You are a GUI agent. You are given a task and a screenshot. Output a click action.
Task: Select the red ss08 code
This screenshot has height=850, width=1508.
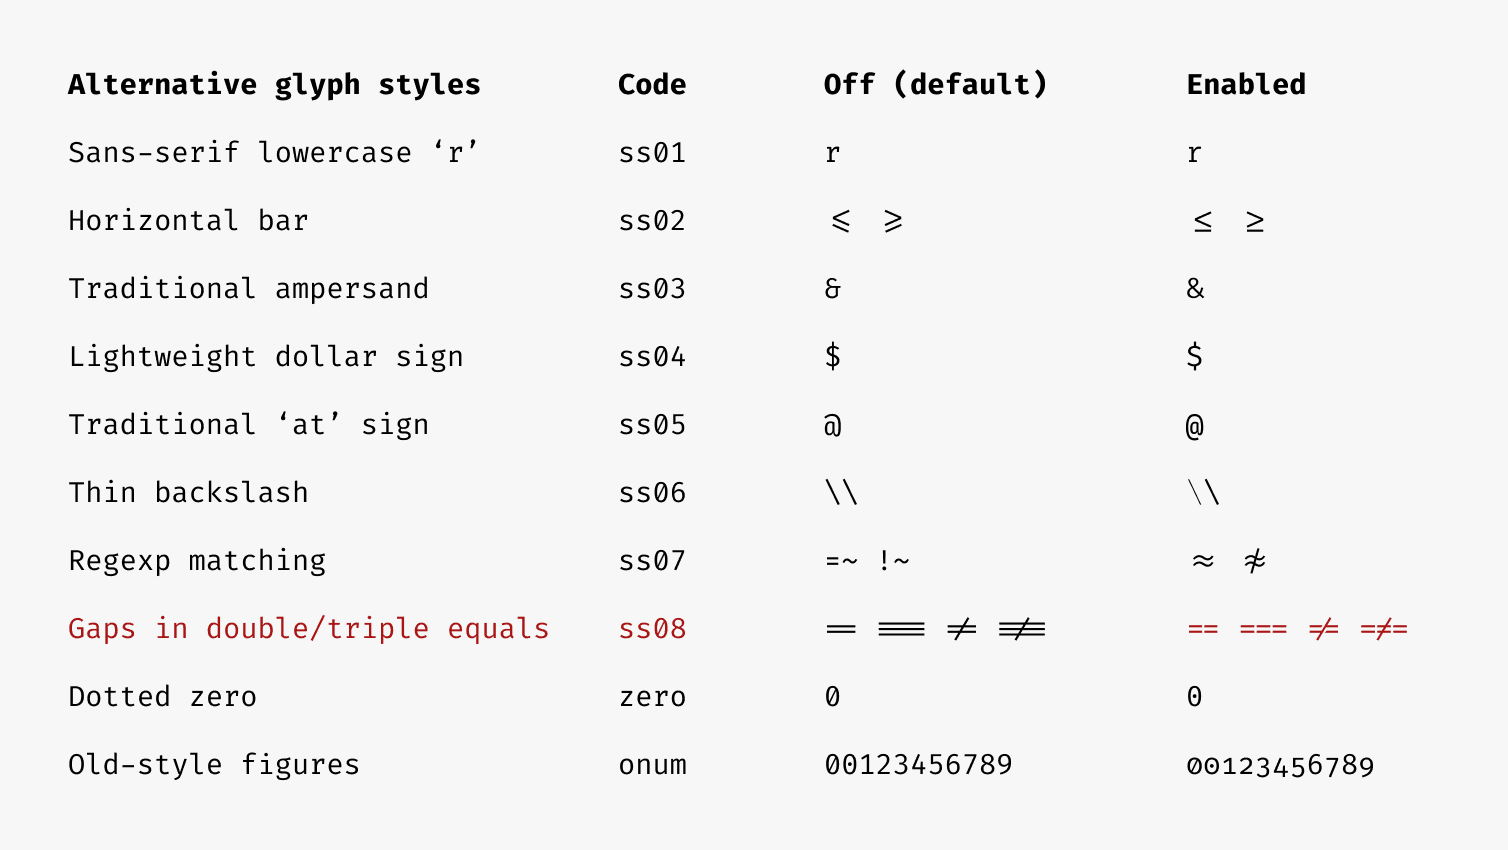coord(652,629)
